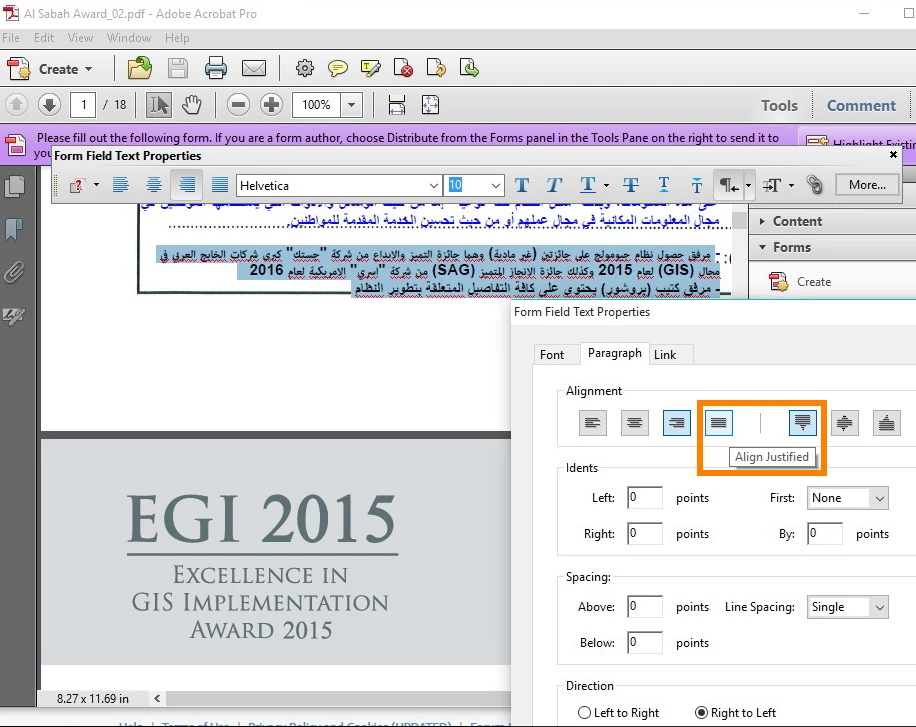This screenshot has height=727, width=916.
Task: Select the highlight text tool icon
Action: click(370, 68)
